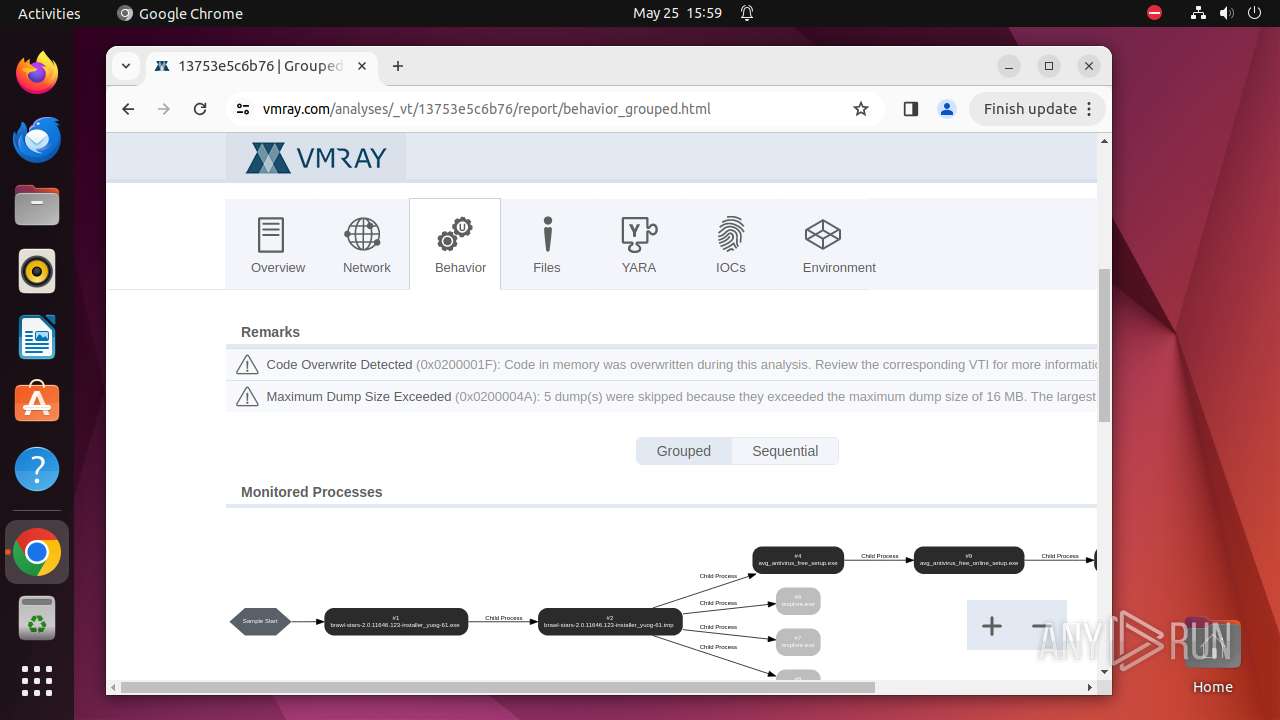Open the Files report tab

tap(547, 245)
